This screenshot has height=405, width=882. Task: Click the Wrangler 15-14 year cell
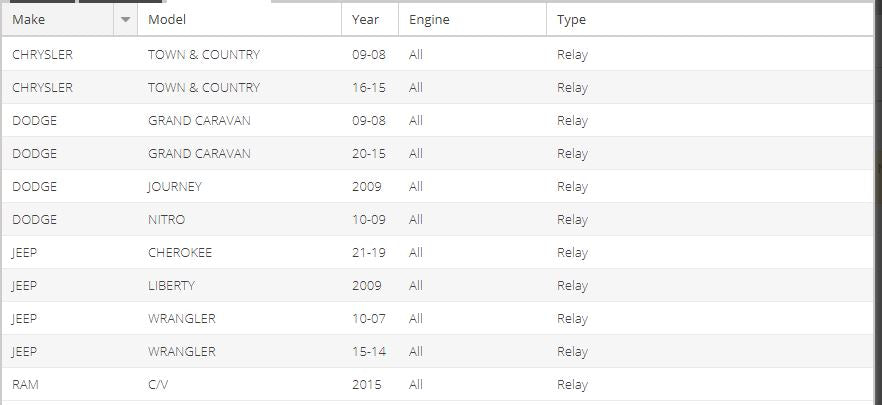(367, 352)
